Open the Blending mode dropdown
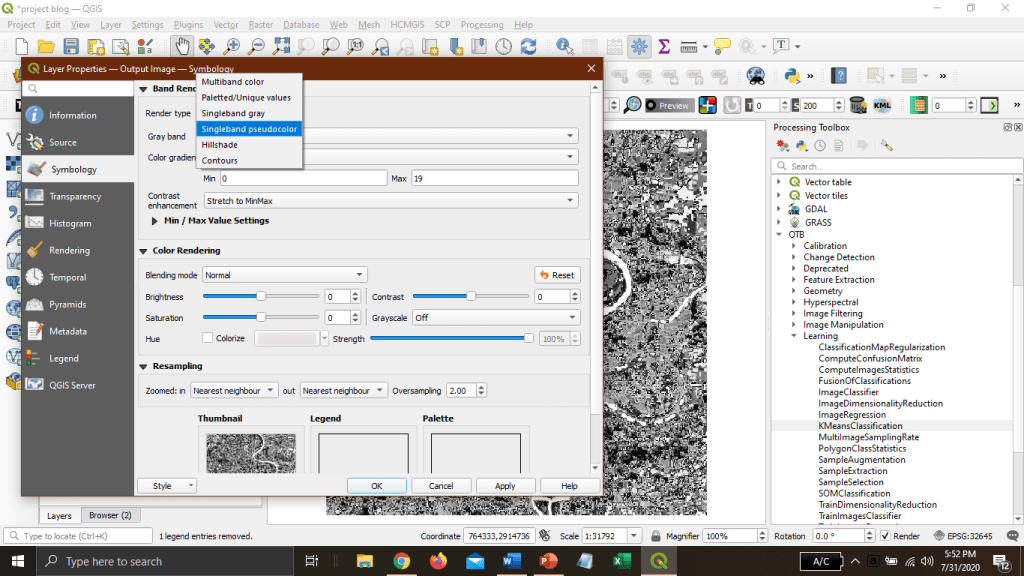Screen dimensions: 1024x576 (x=284, y=275)
